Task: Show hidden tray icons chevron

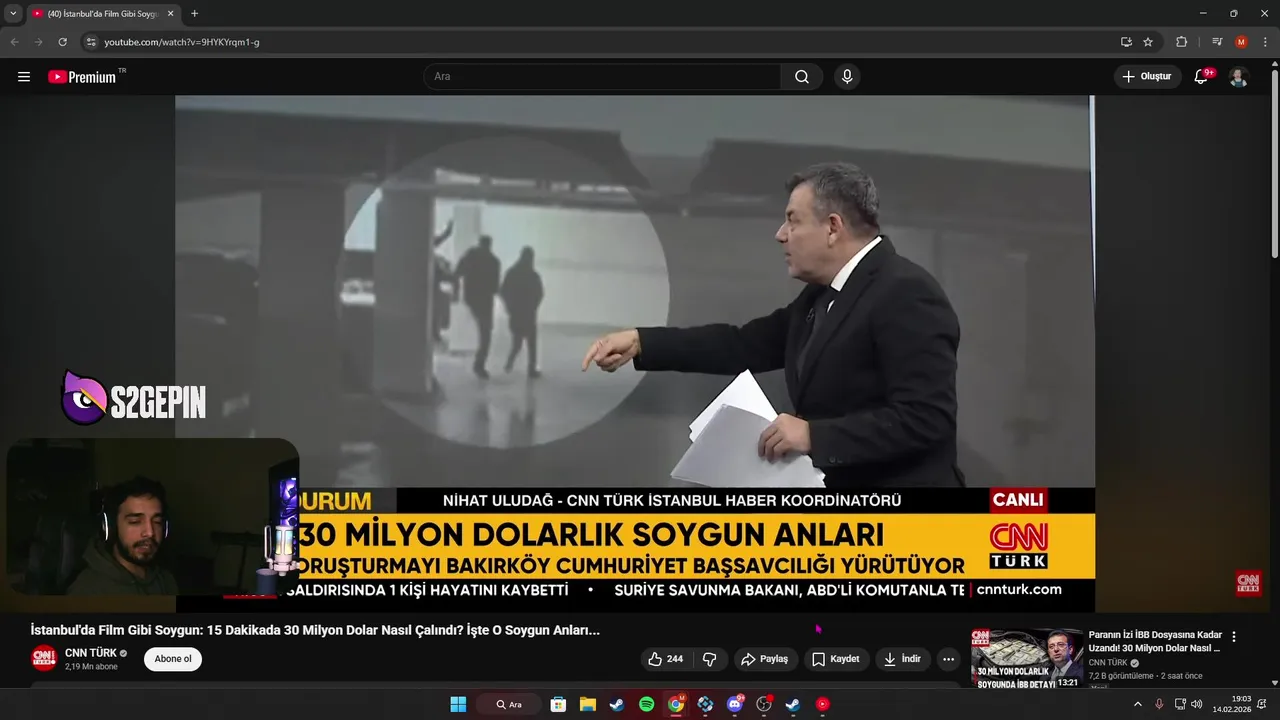Action: [1137, 704]
